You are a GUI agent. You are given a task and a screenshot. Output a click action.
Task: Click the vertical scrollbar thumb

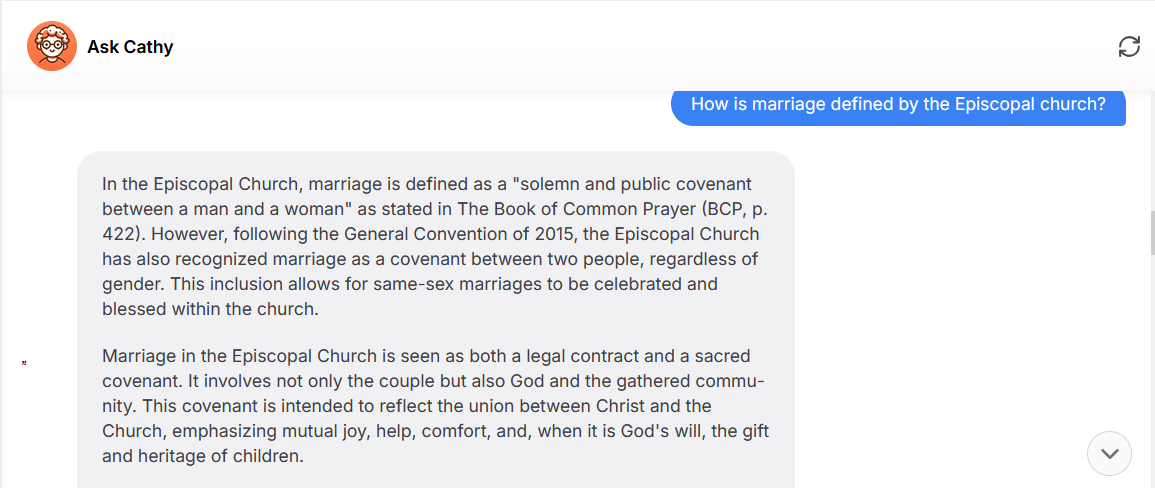(x=1151, y=232)
